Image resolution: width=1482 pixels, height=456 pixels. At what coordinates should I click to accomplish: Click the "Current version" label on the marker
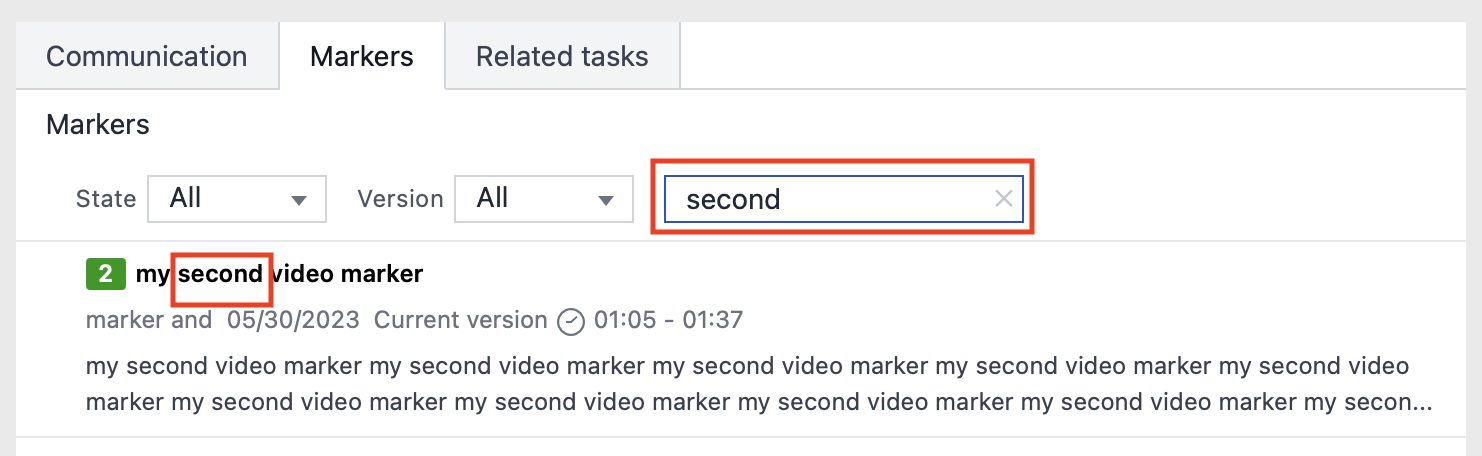tap(460, 321)
